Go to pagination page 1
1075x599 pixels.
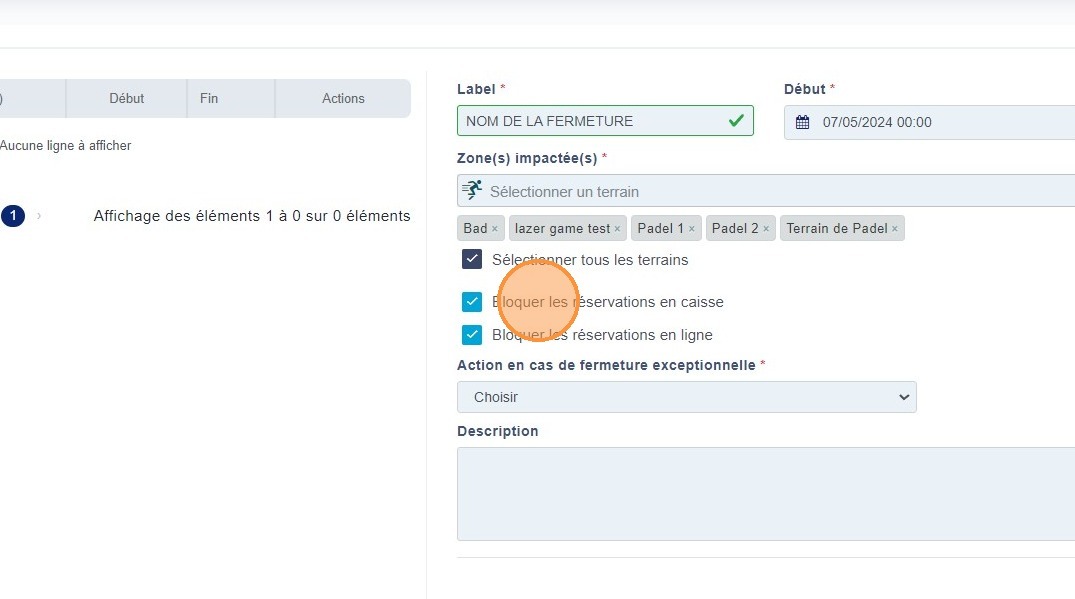coord(12,215)
